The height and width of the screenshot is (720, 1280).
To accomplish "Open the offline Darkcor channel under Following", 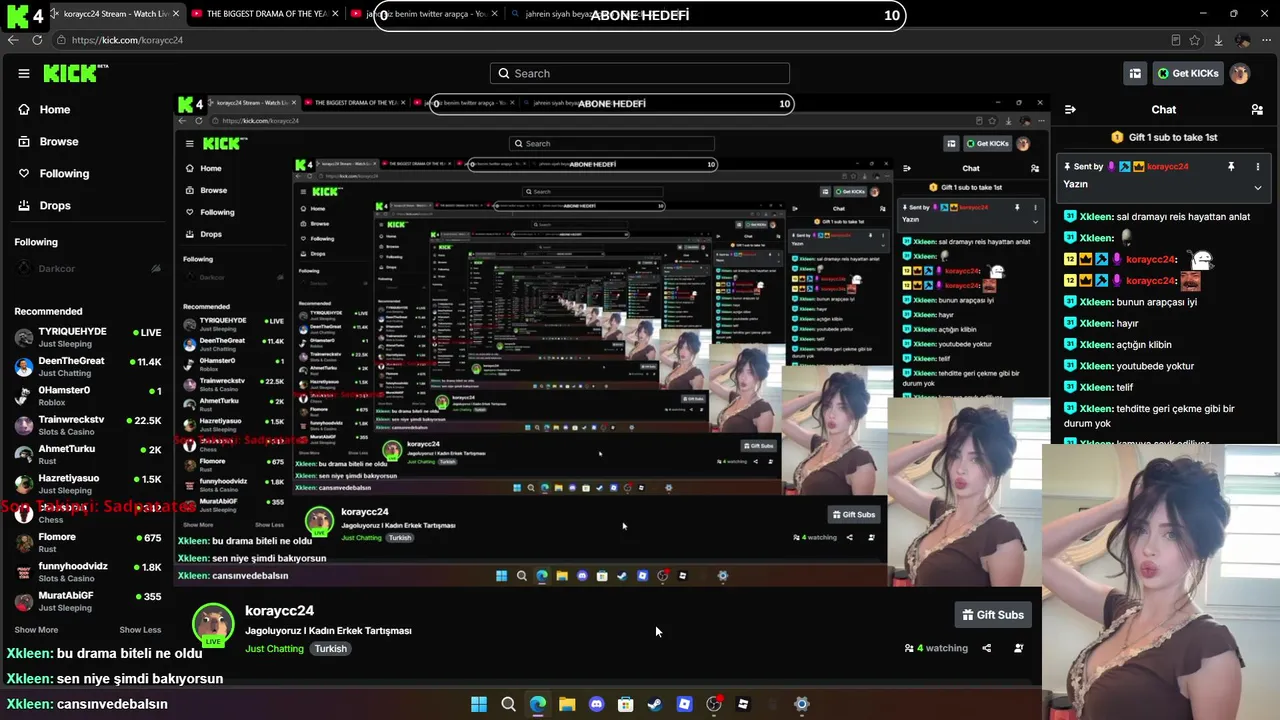I will click(x=88, y=269).
